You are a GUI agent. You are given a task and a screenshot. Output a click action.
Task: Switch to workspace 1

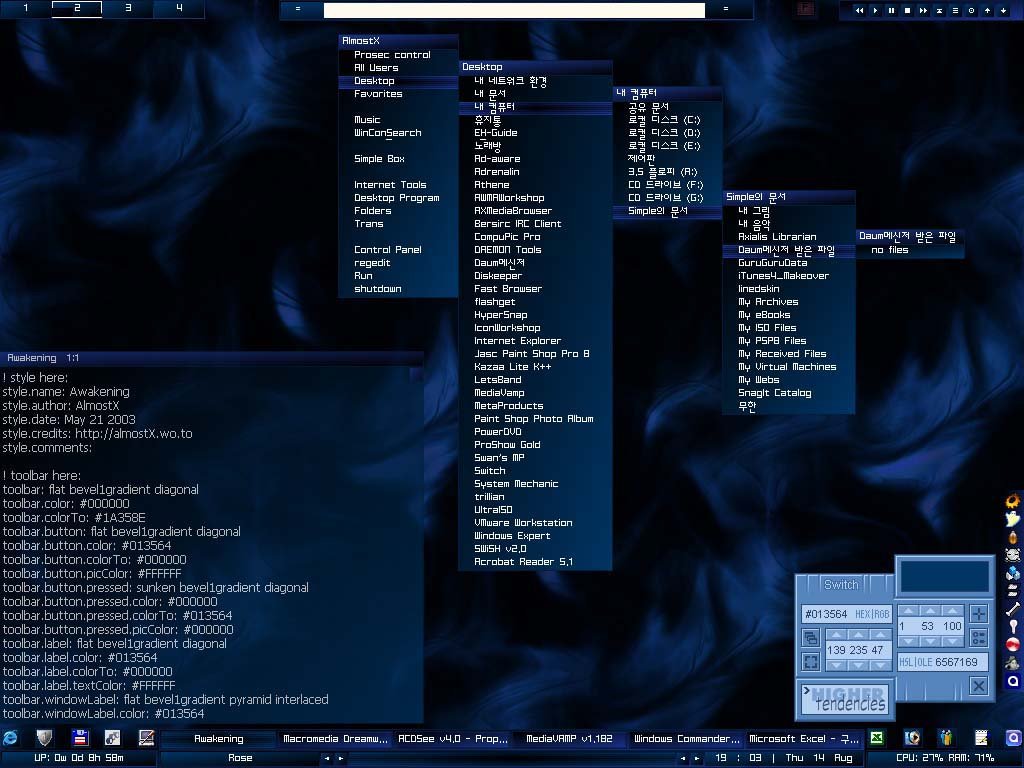point(25,8)
